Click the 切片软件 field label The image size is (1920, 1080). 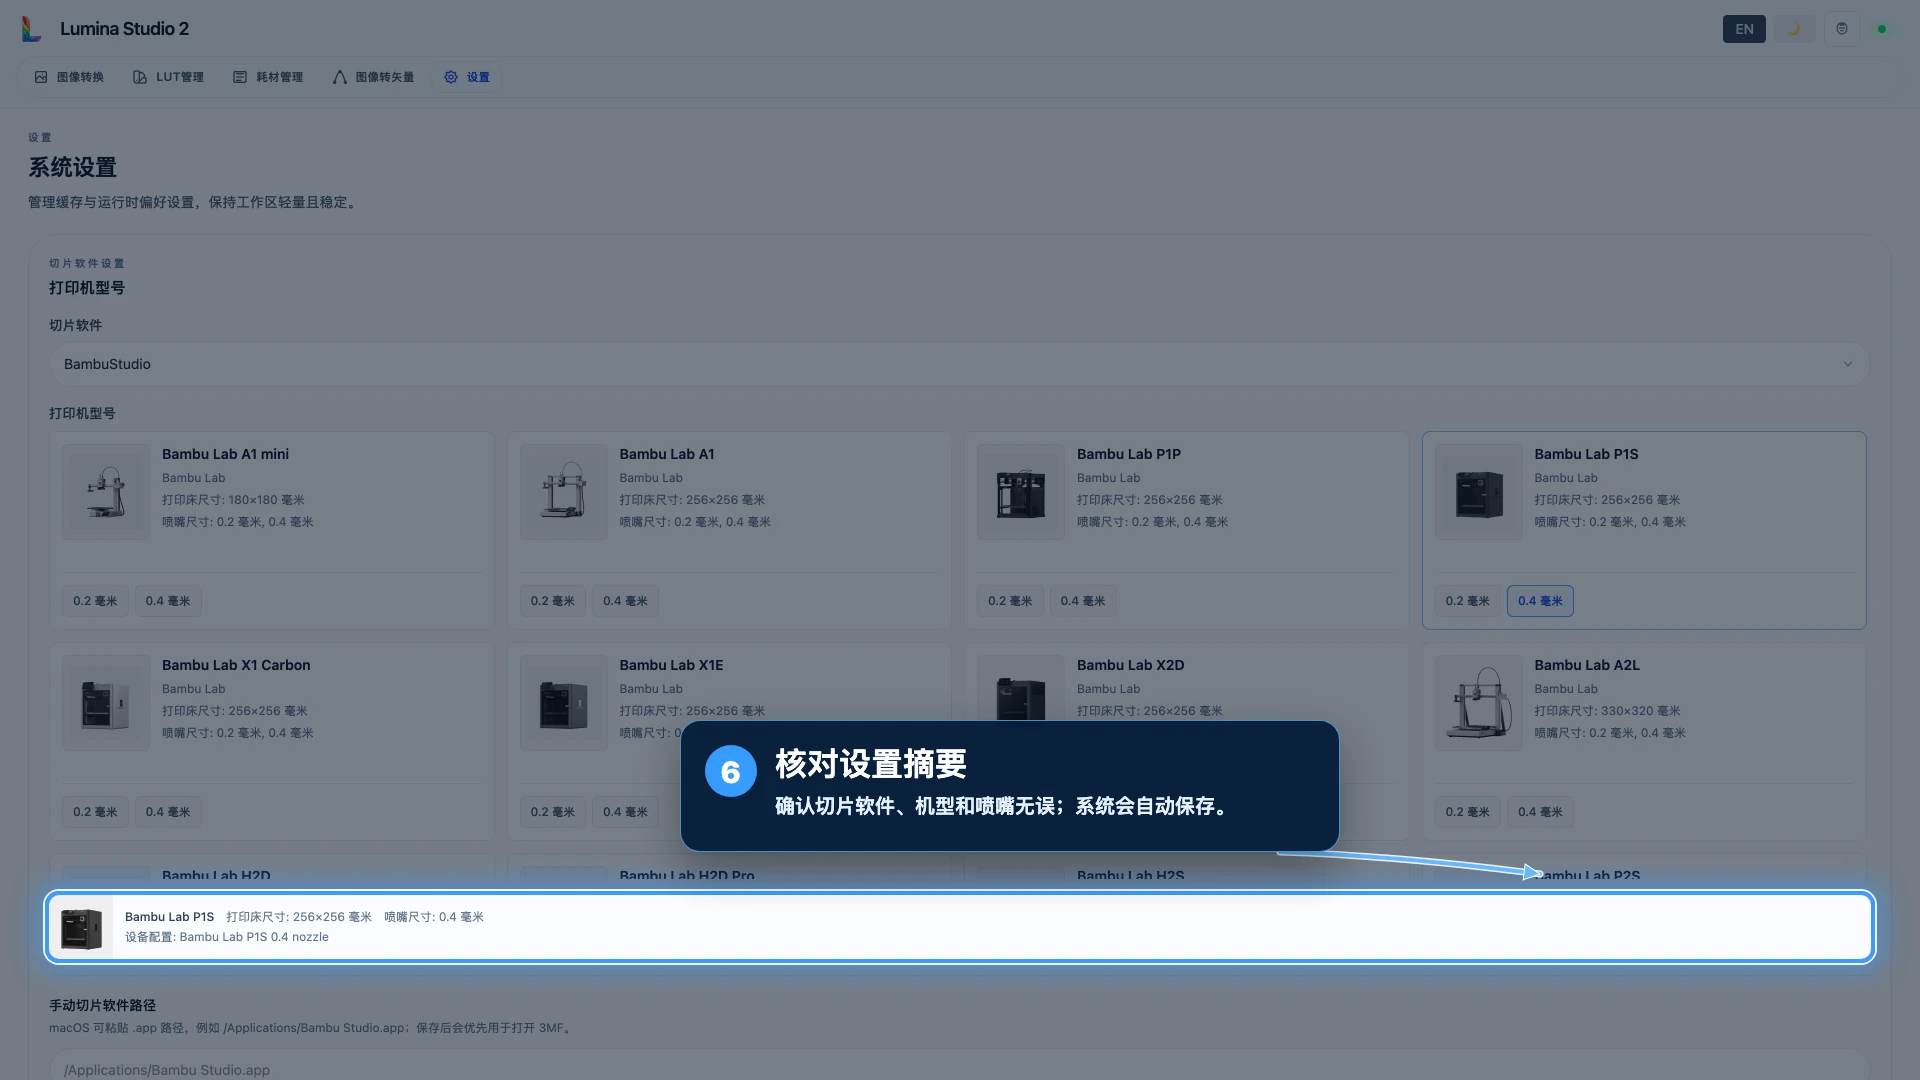75,326
